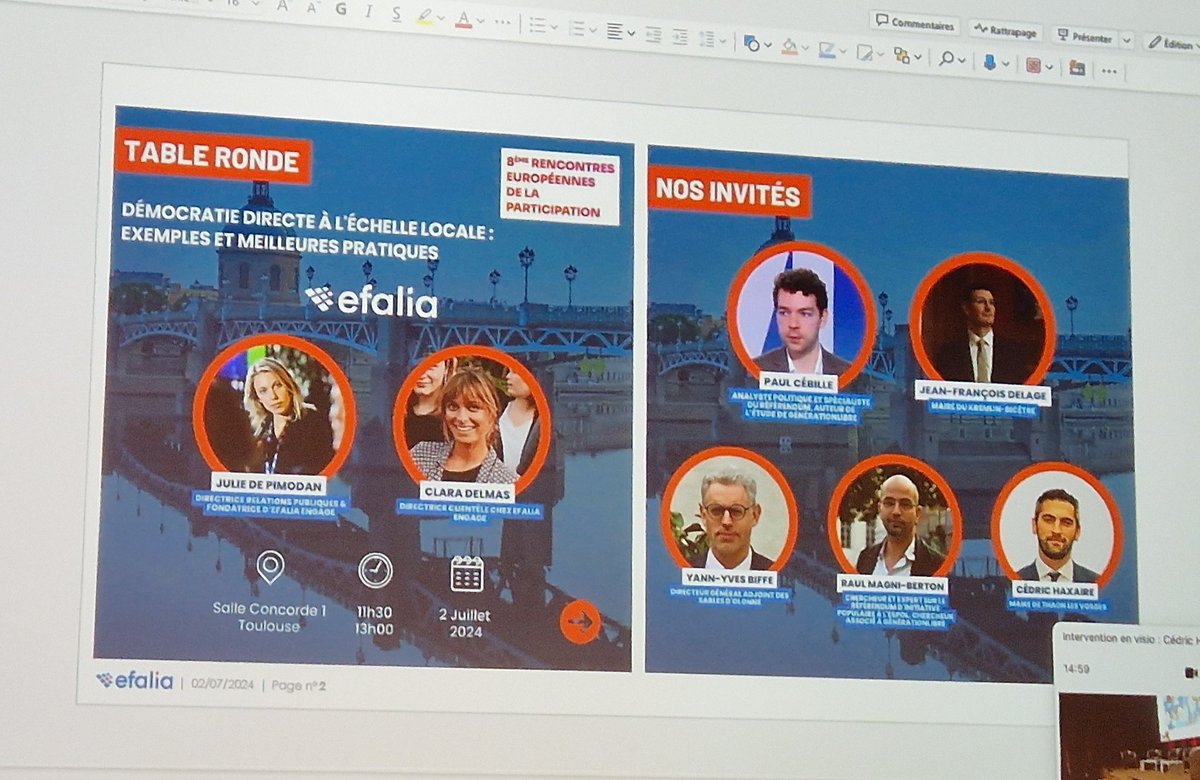This screenshot has height=780, width=1200.
Task: Open the Find search tool
Action: (946, 58)
